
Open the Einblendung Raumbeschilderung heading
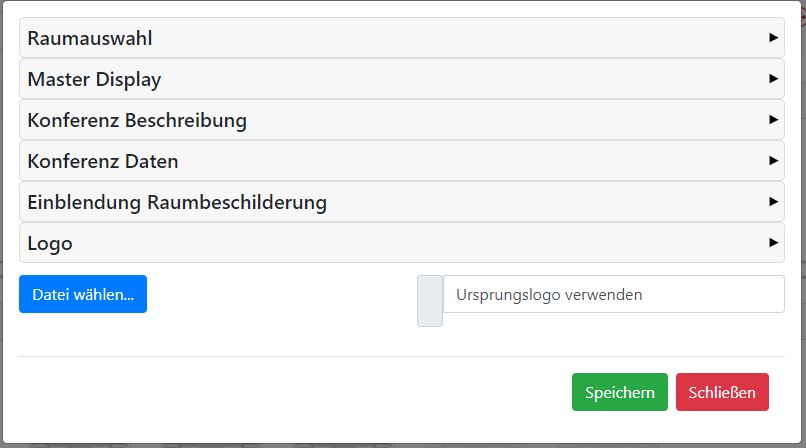coord(177,203)
